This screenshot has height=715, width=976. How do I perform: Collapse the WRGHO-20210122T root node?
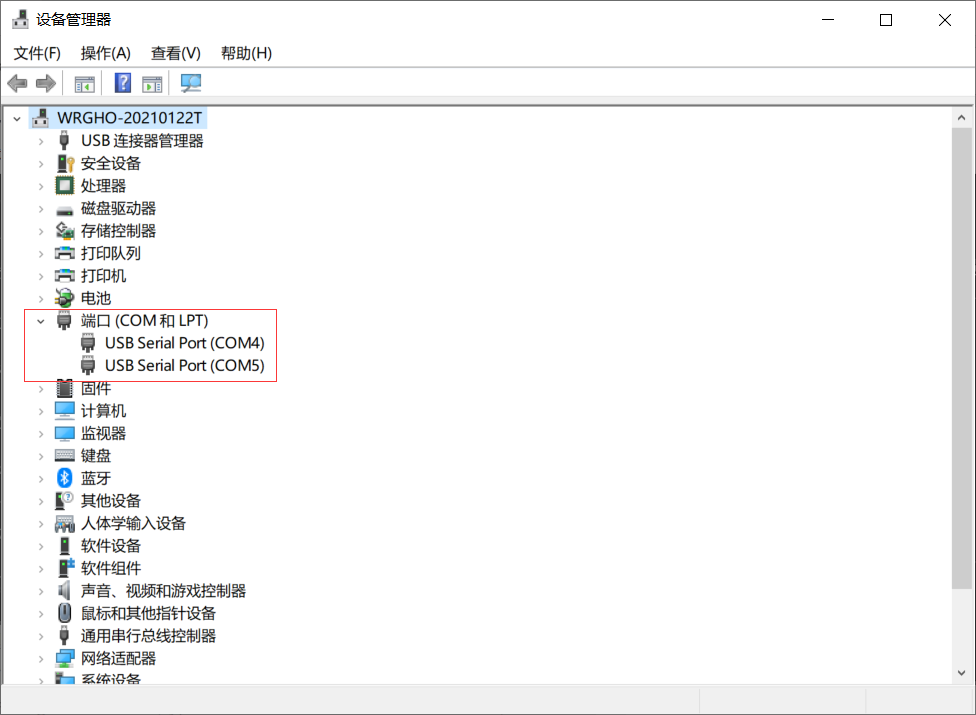pos(16,117)
